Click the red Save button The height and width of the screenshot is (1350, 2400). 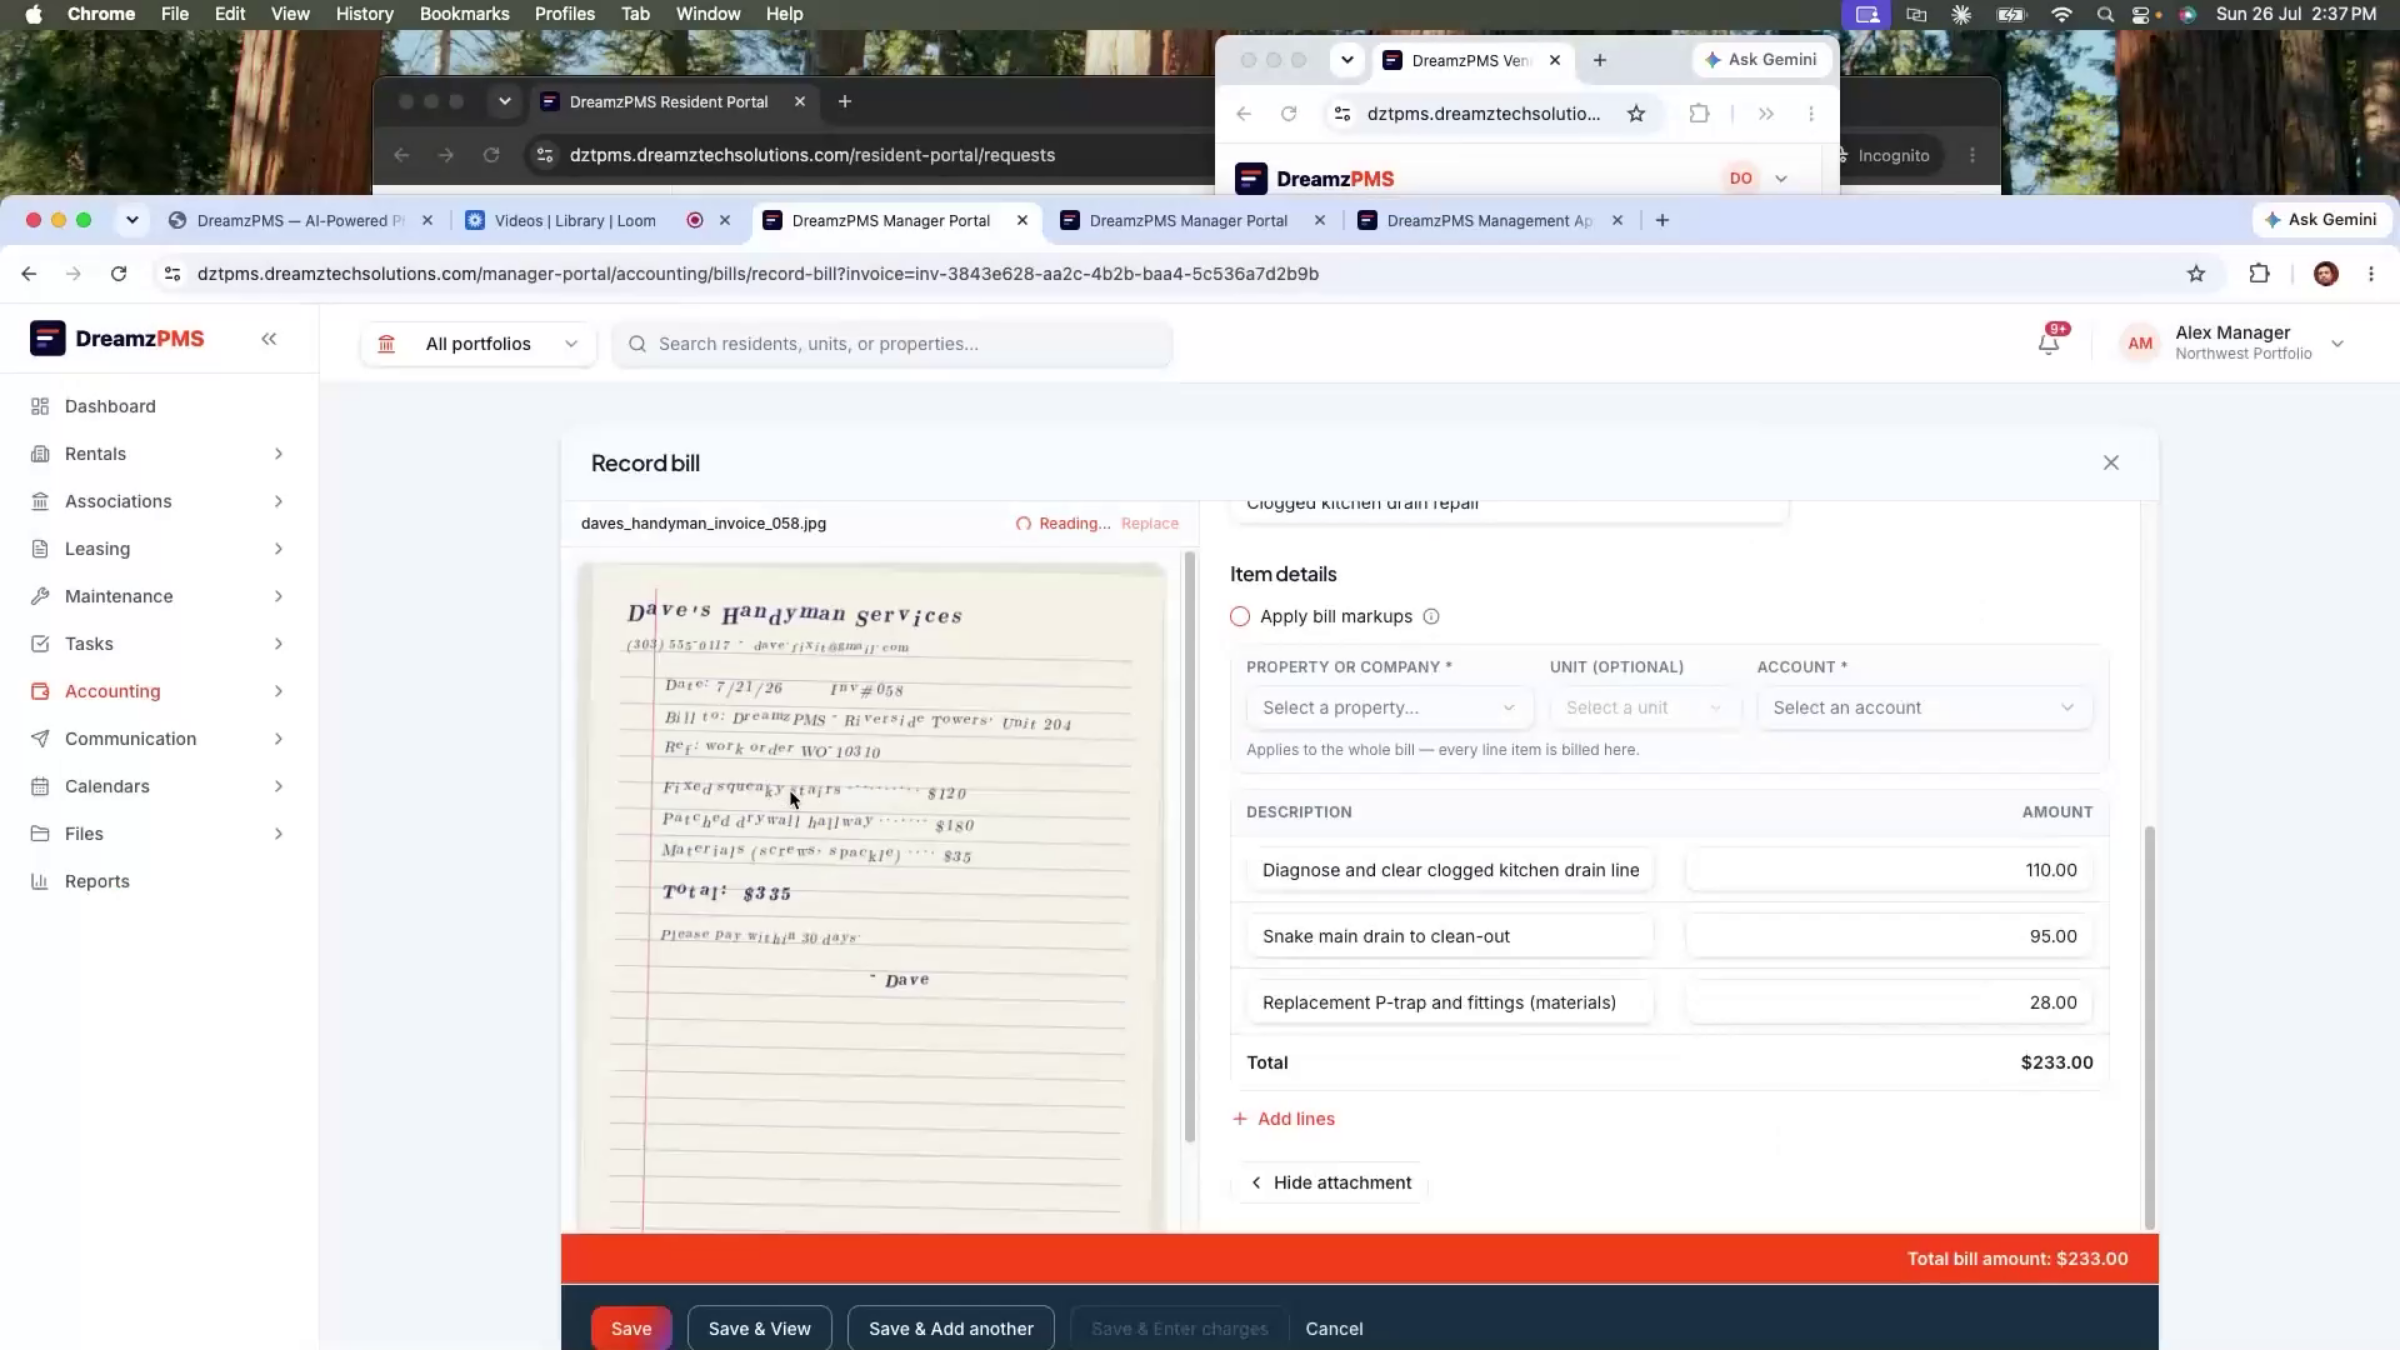tap(631, 1328)
